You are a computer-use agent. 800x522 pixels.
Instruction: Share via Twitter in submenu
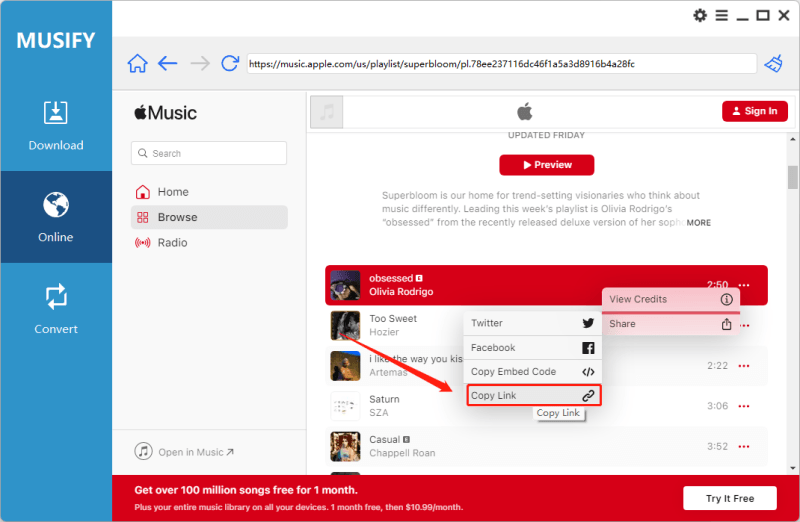click(x=532, y=323)
